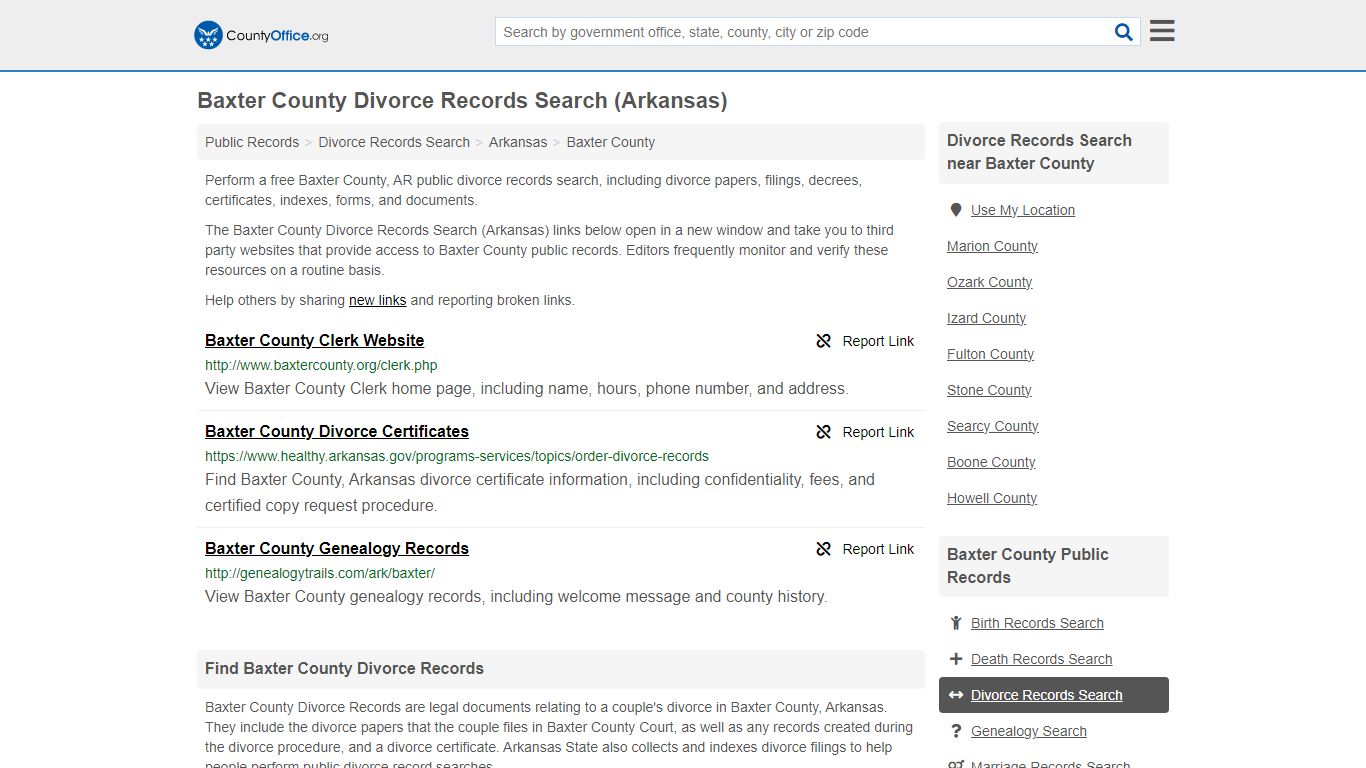This screenshot has height=768, width=1366.
Task: Open Baxter County Divorce Certificates heading
Action: click(x=337, y=431)
